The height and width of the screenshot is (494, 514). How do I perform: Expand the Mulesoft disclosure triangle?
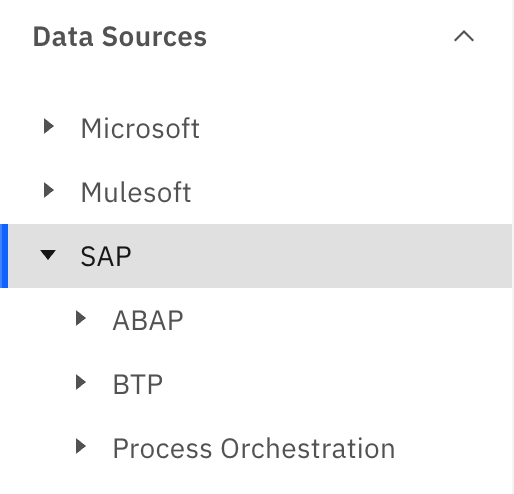(49, 190)
